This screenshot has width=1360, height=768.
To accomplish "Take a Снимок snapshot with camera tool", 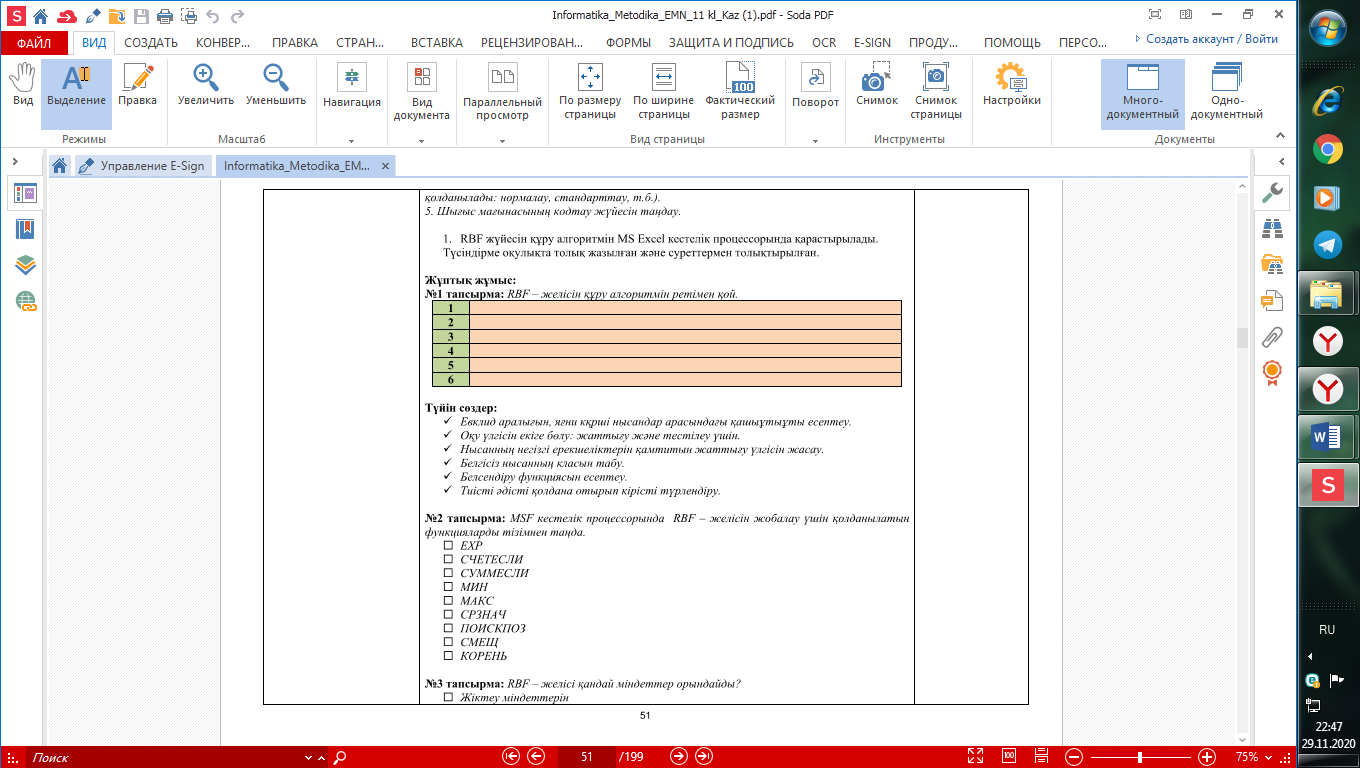I will click(x=877, y=84).
